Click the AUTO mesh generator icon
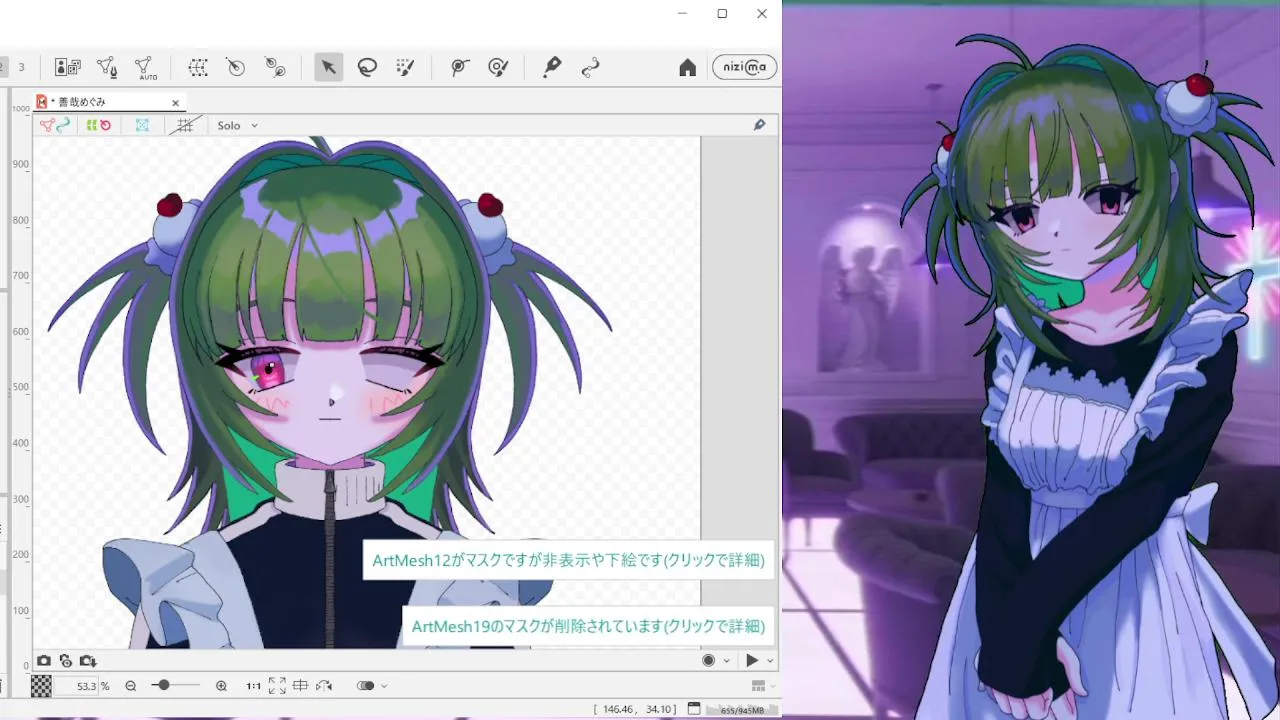This screenshot has width=1280, height=720. tap(146, 67)
